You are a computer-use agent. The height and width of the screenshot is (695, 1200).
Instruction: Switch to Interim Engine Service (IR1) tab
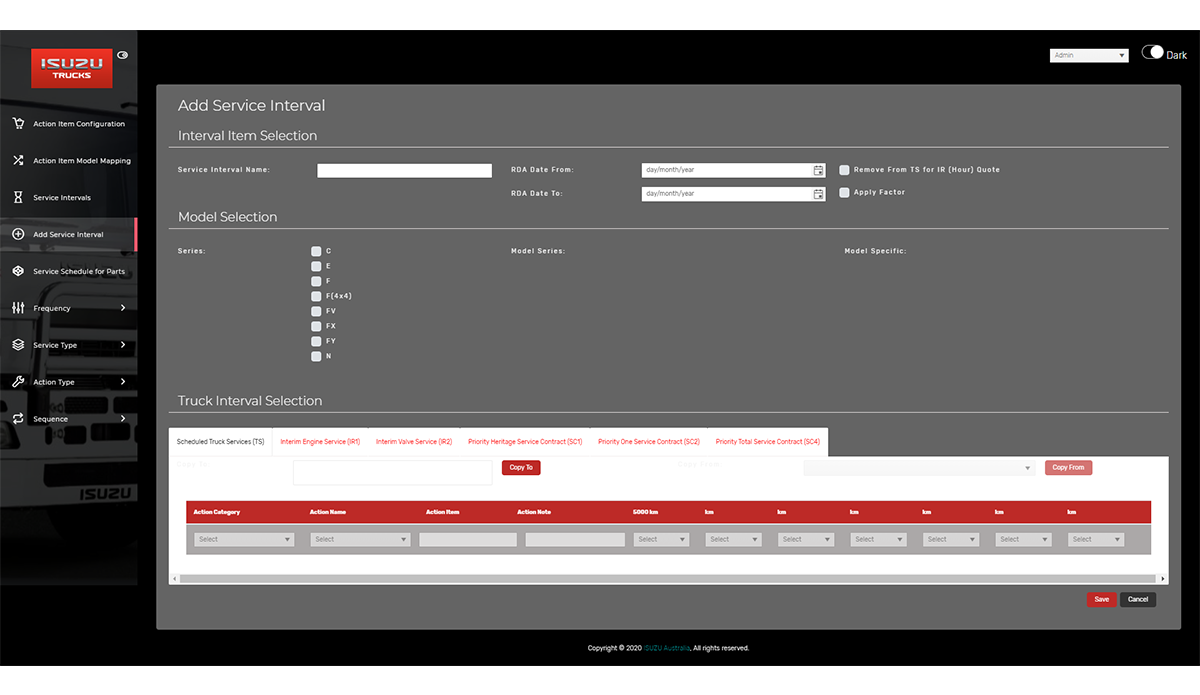320,441
